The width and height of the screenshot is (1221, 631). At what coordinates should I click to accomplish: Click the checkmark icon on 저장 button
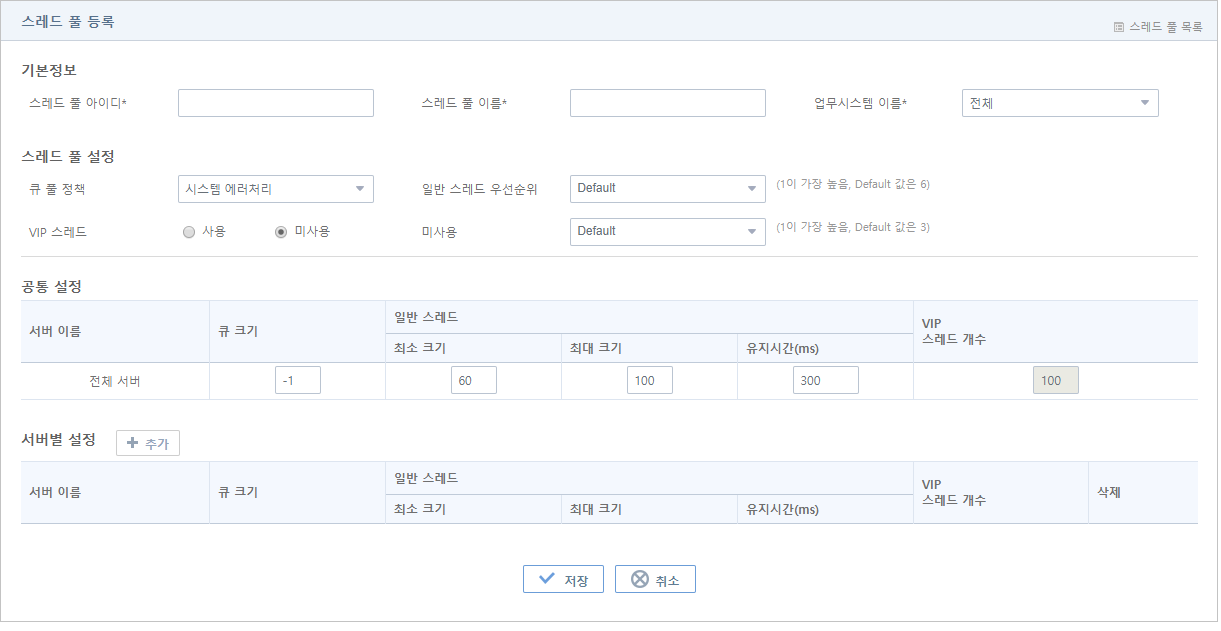click(546, 579)
